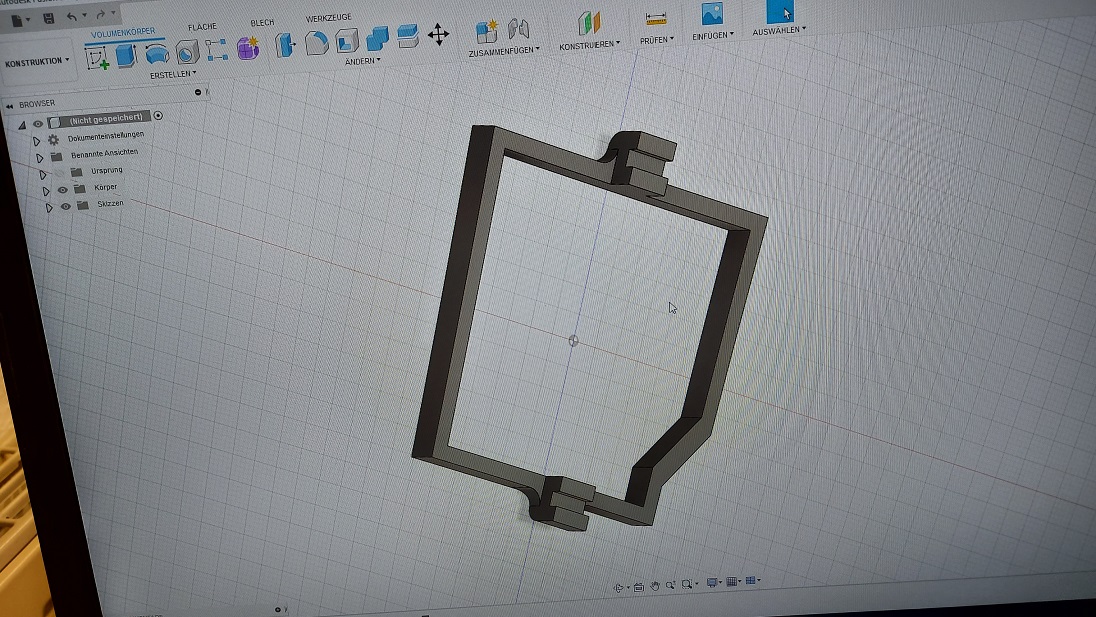Select the Split Body tool icon
Screen dimensions: 1096x617
[x=408, y=36]
